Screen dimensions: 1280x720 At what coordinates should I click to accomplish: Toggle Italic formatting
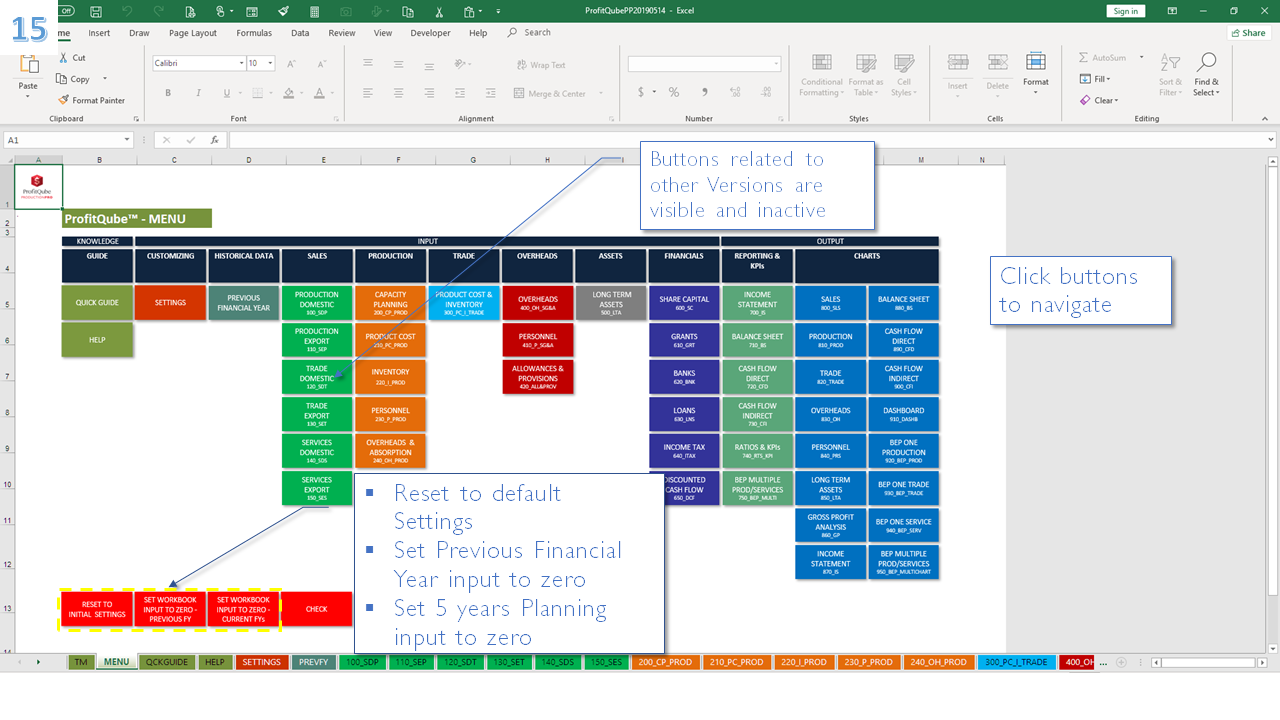click(x=197, y=93)
